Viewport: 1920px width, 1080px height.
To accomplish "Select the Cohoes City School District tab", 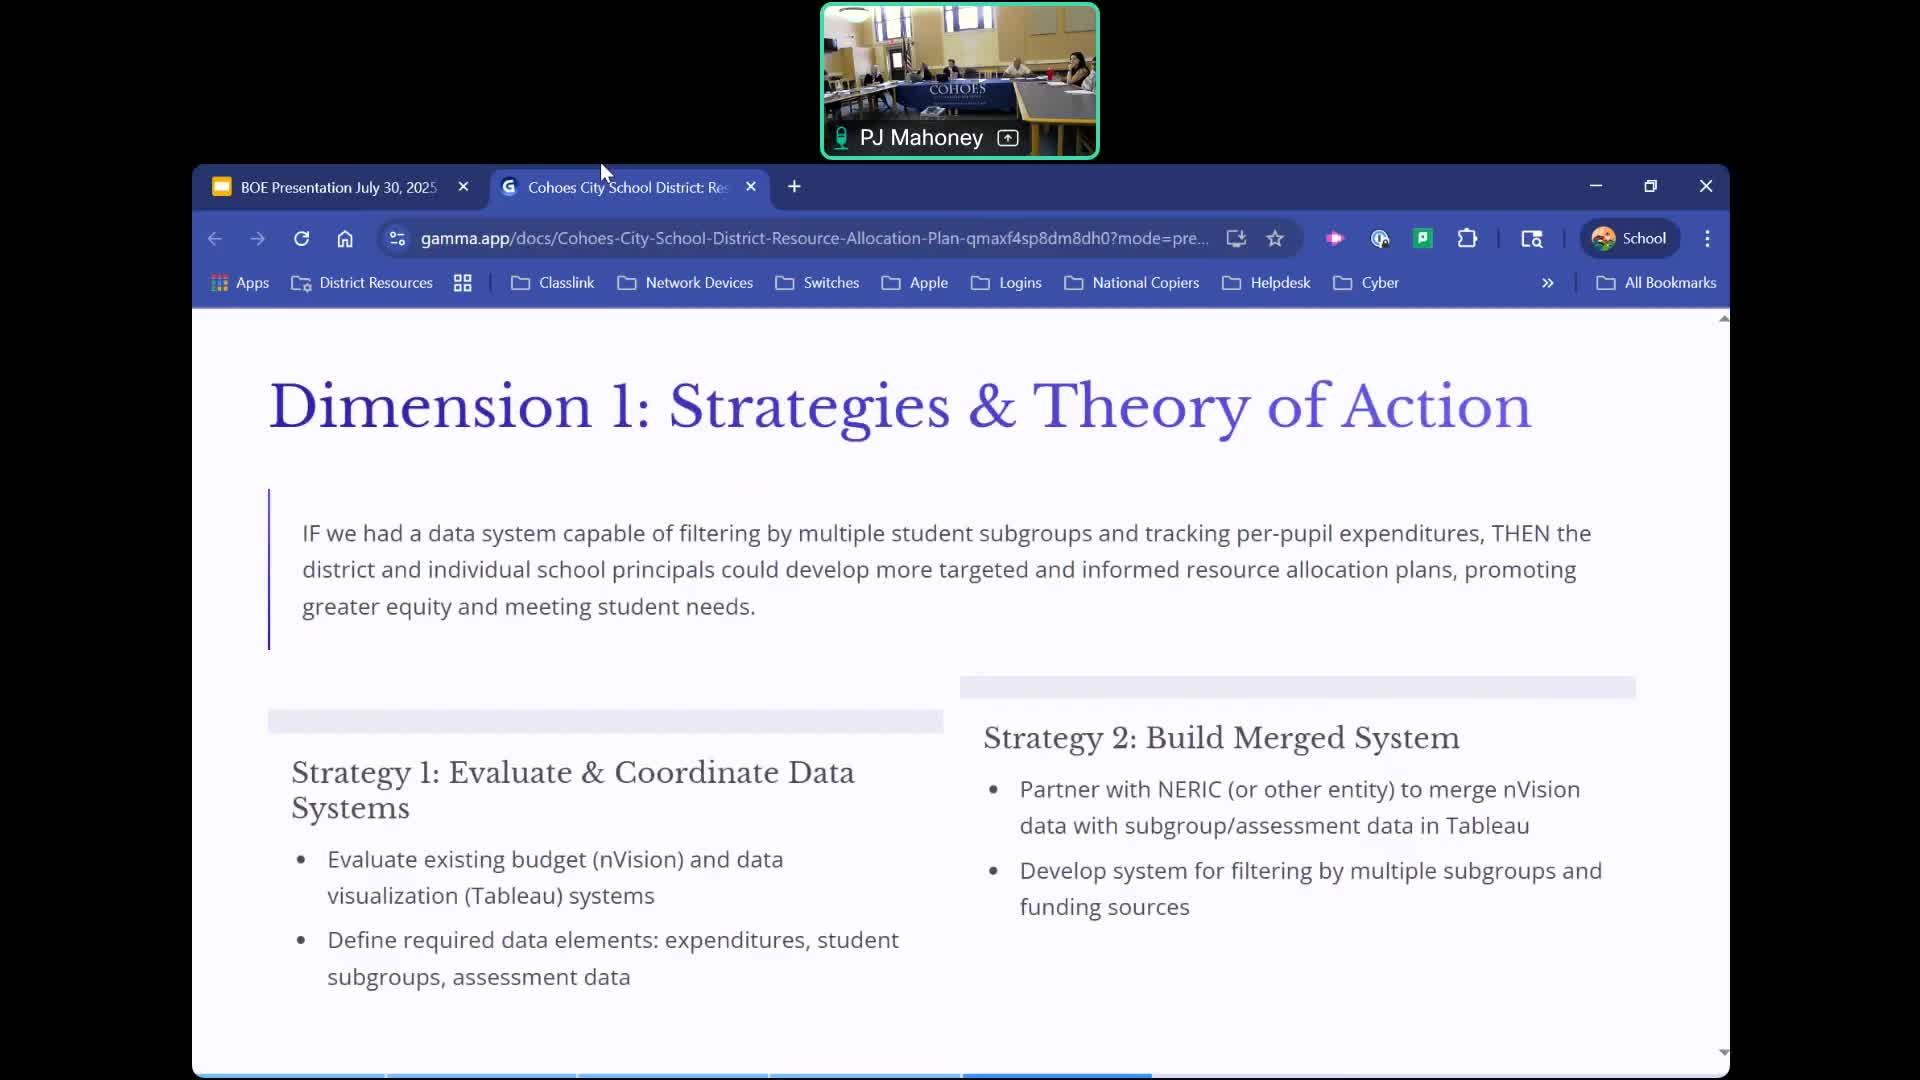I will pyautogui.click(x=620, y=187).
